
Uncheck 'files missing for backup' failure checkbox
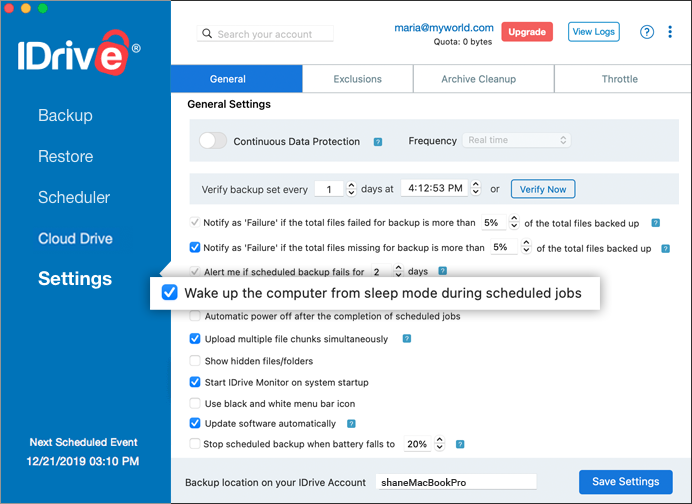[x=195, y=247]
